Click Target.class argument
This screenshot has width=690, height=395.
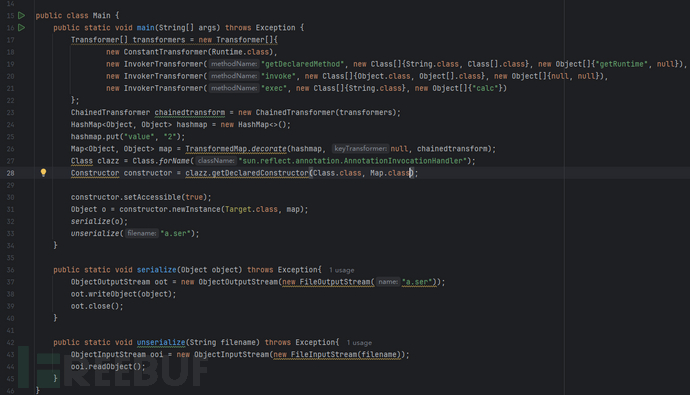(251, 209)
